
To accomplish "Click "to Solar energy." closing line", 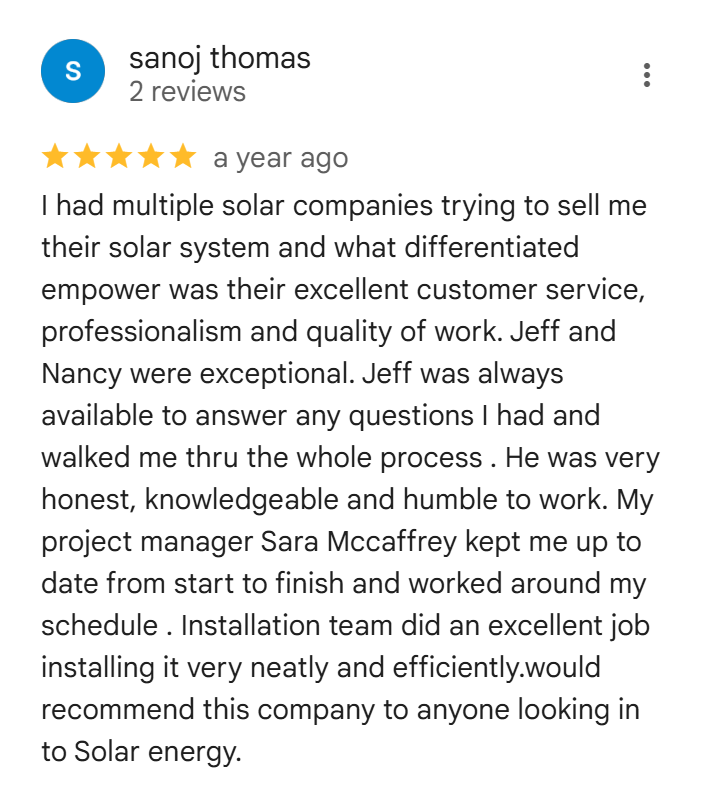I will [x=141, y=752].
